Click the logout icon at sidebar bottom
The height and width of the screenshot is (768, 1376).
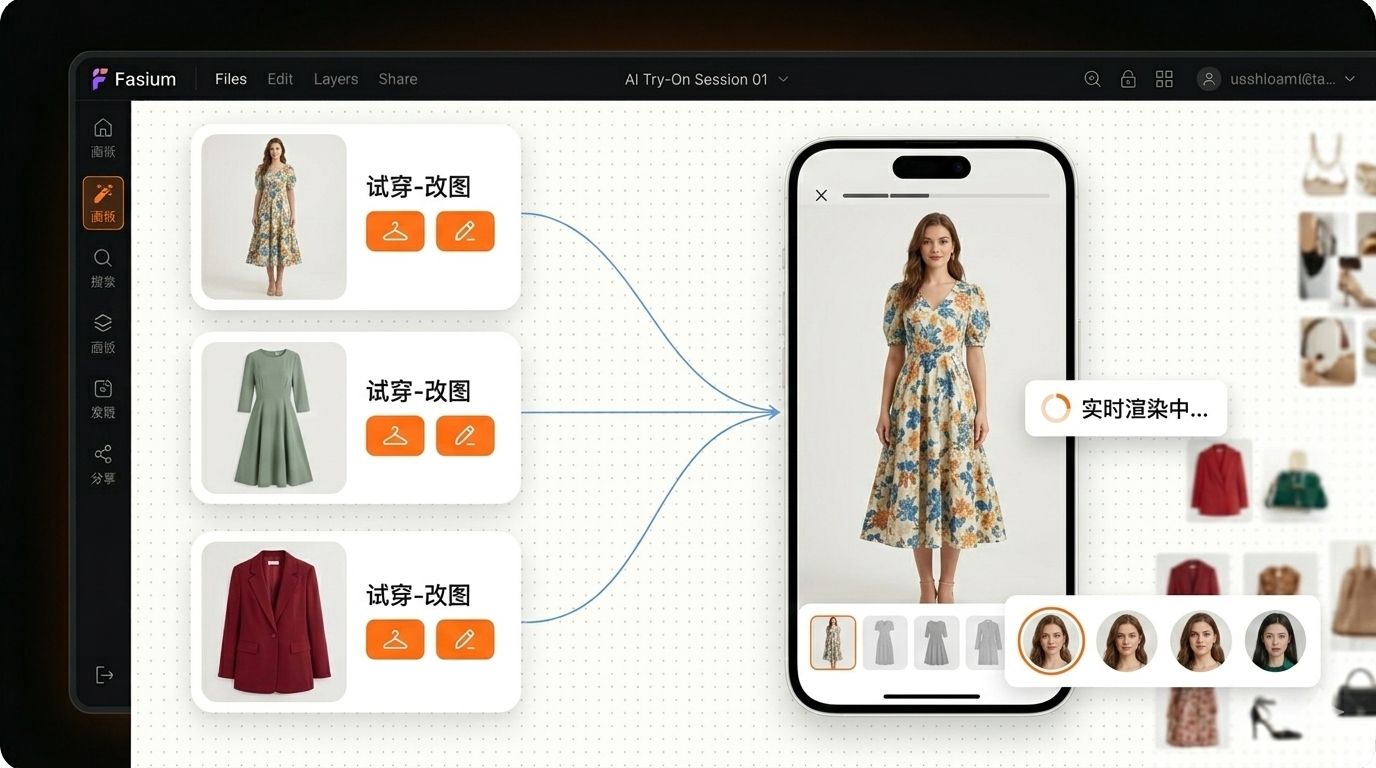104,675
